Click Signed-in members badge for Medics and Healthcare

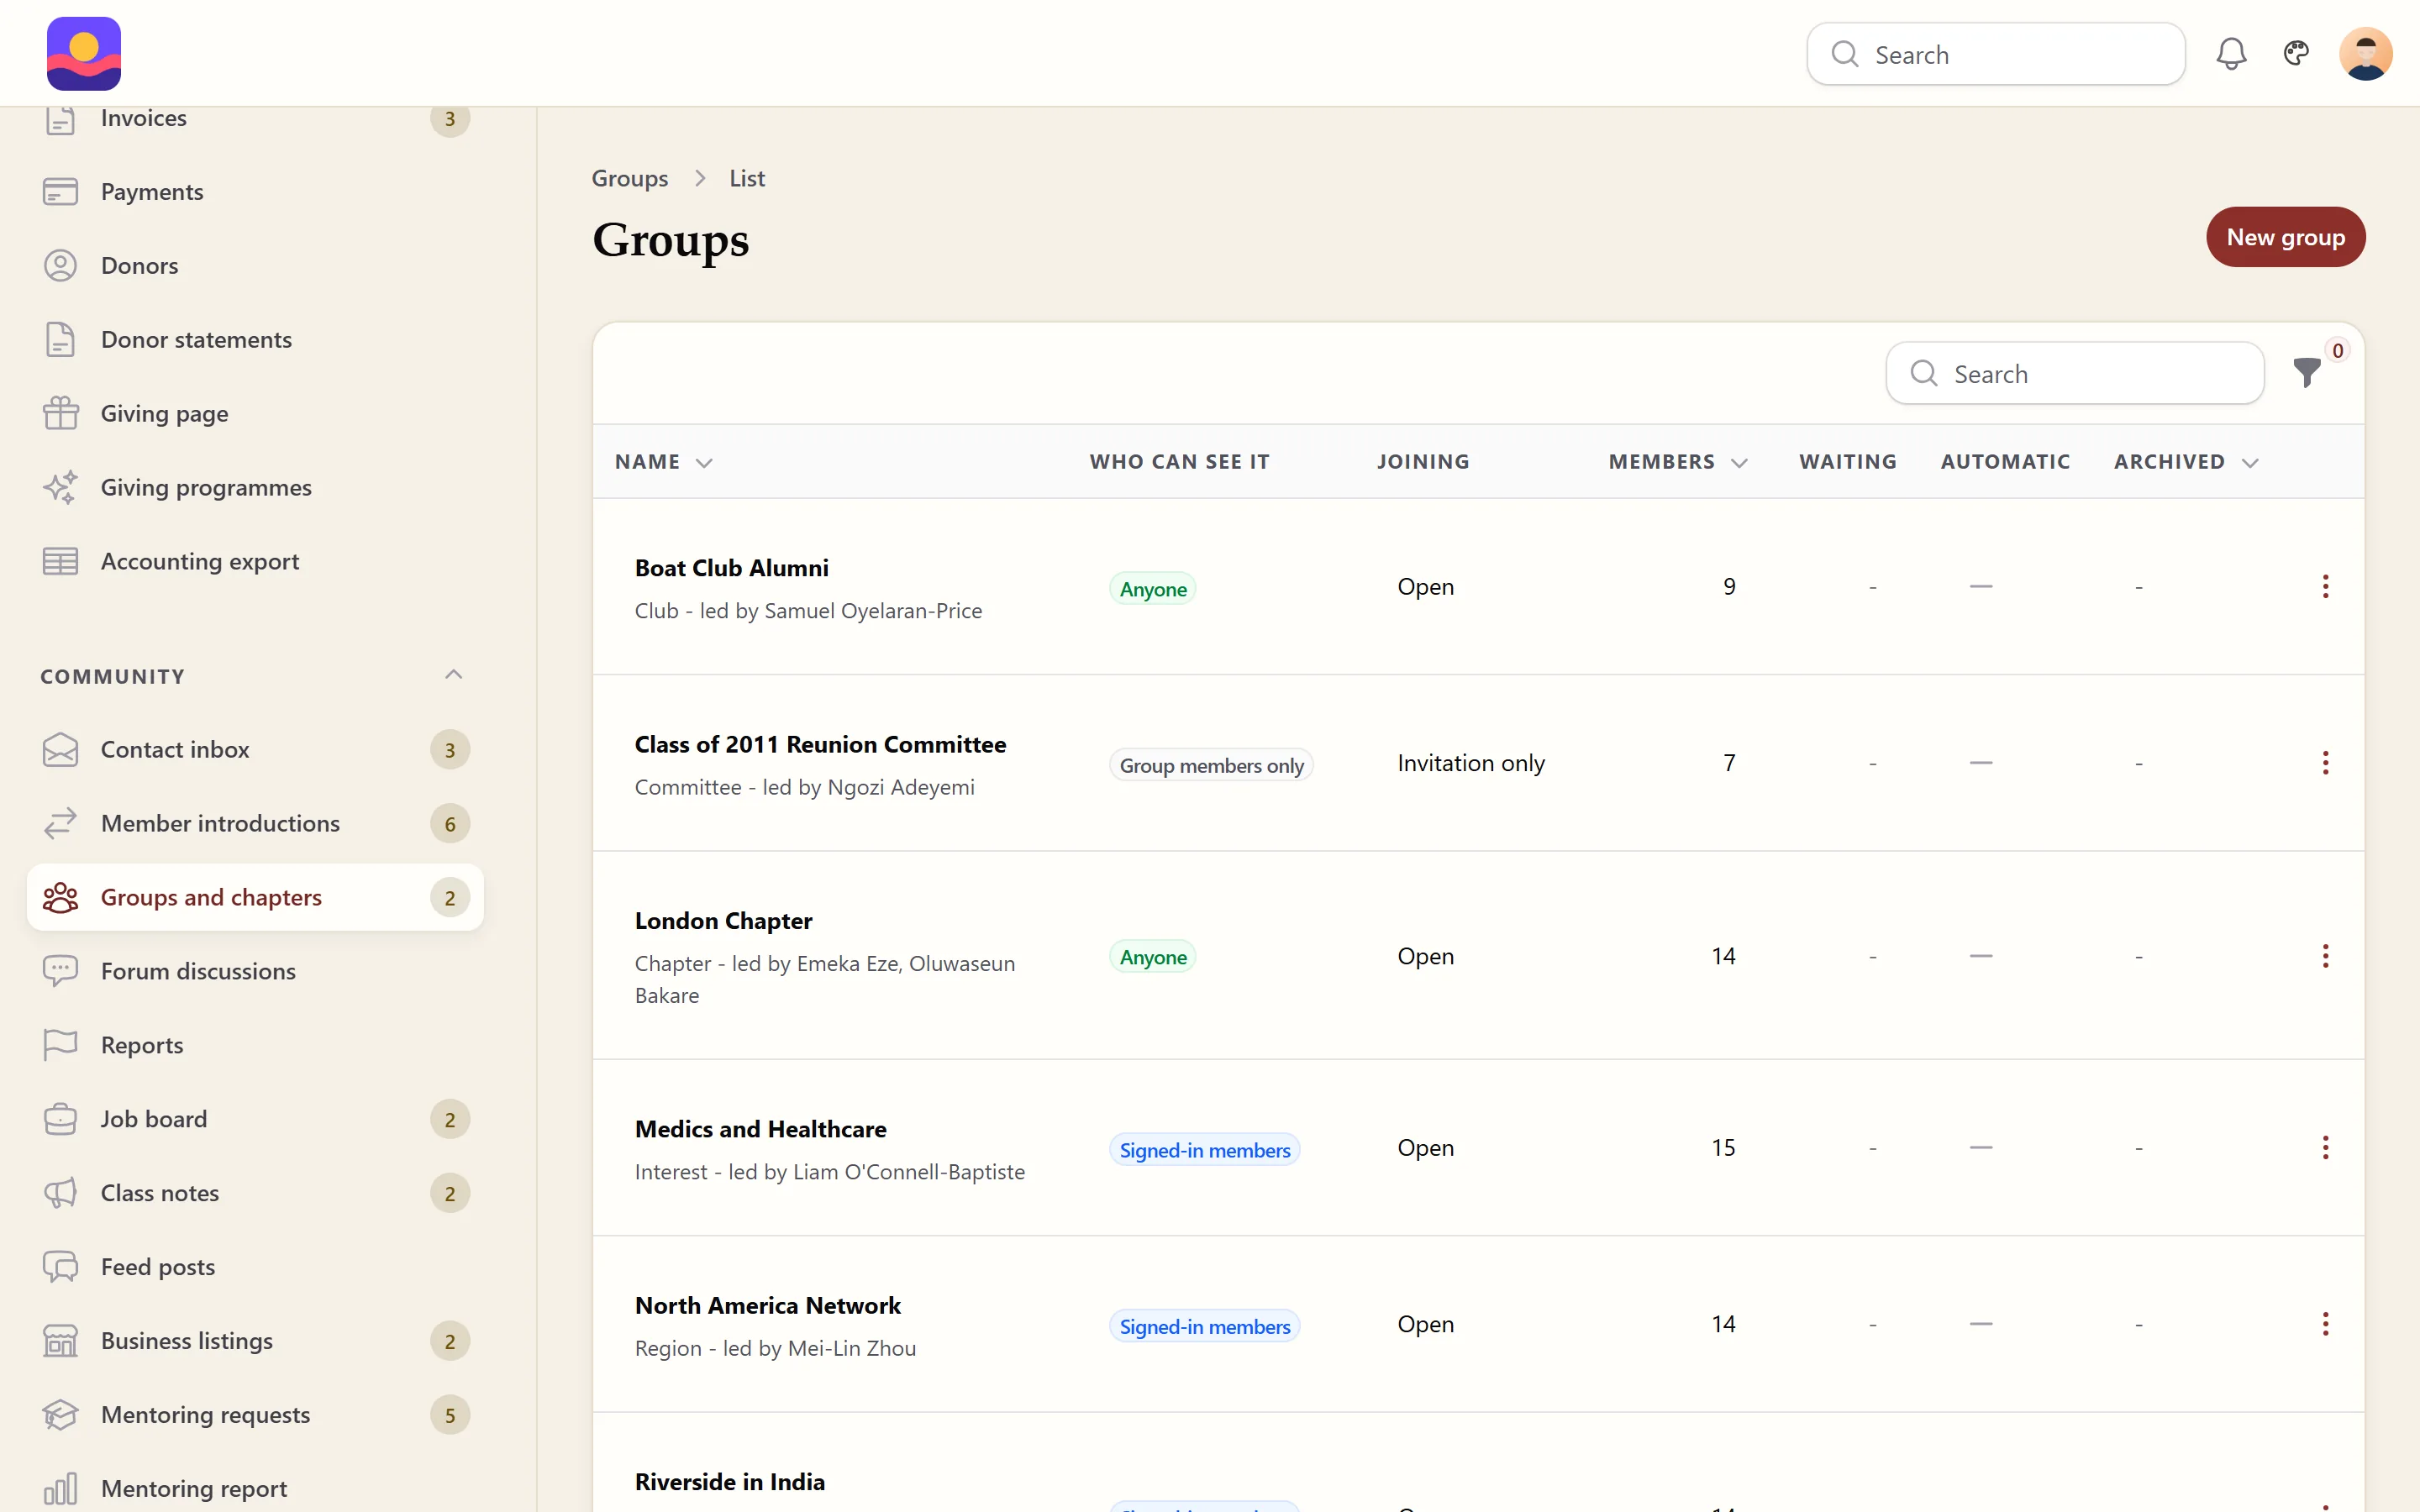click(1204, 1150)
